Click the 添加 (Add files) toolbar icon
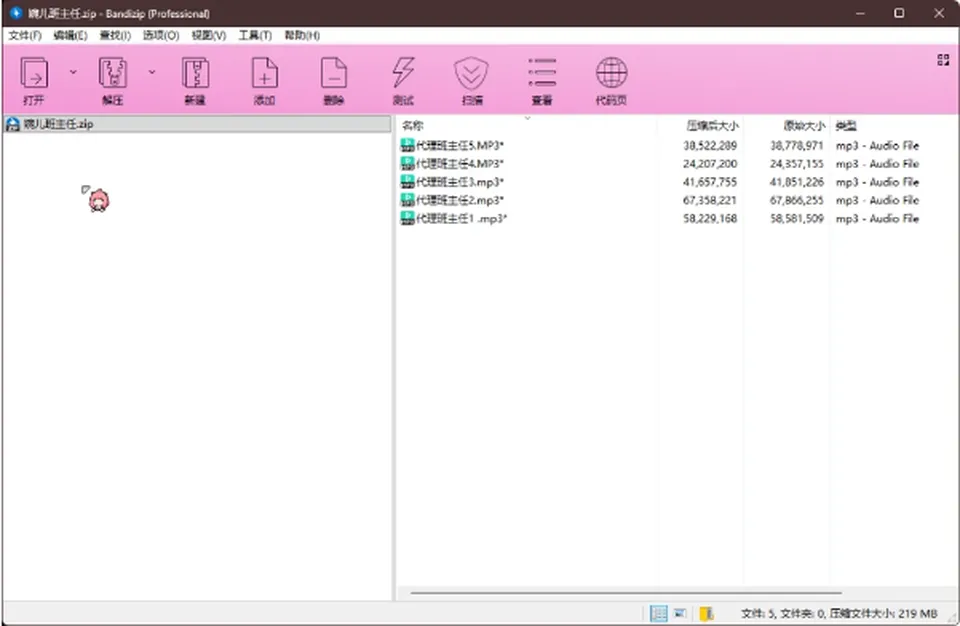The image size is (960, 626). pos(264,73)
